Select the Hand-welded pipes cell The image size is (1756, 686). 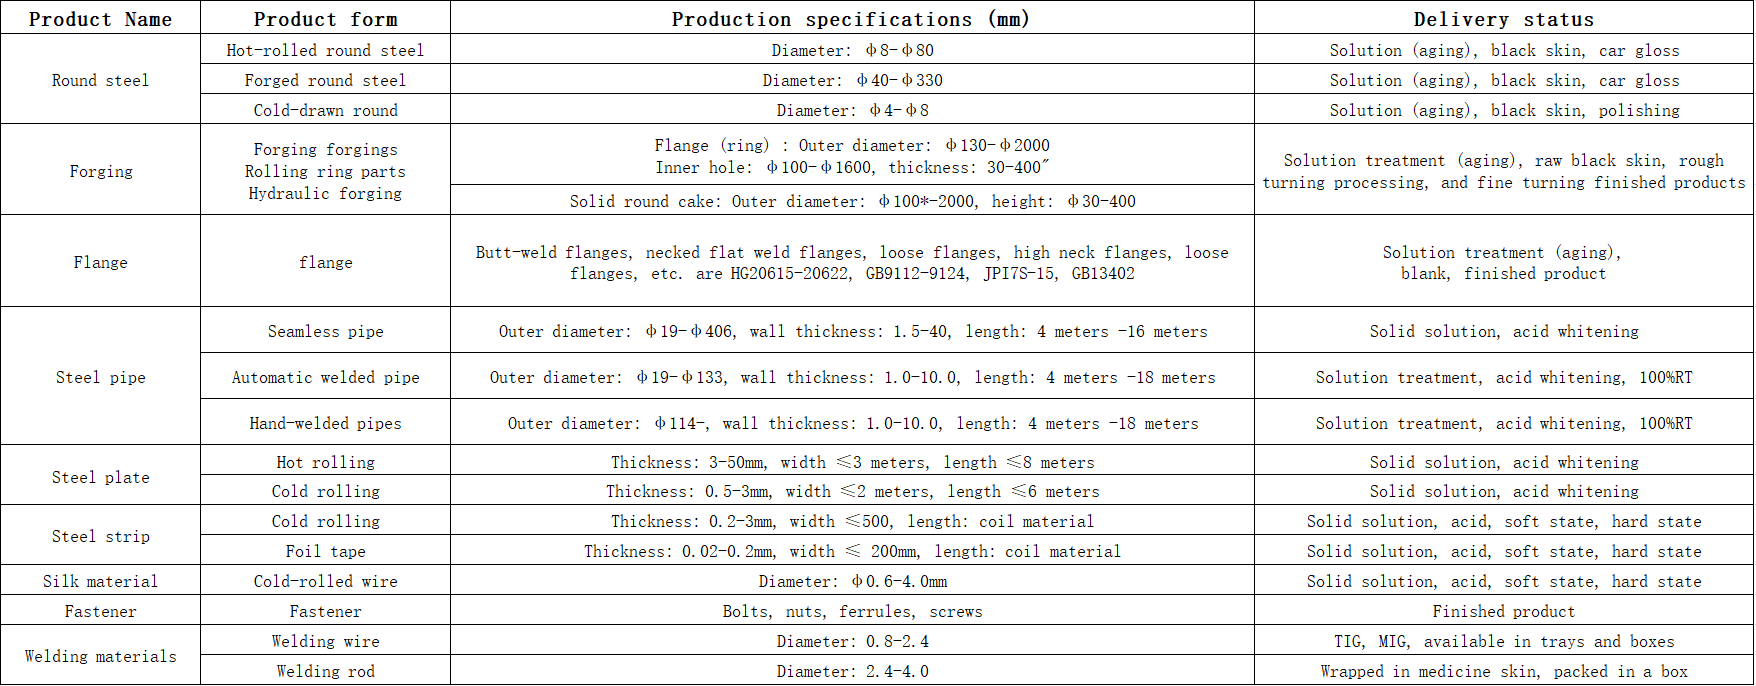pyautogui.click(x=325, y=423)
